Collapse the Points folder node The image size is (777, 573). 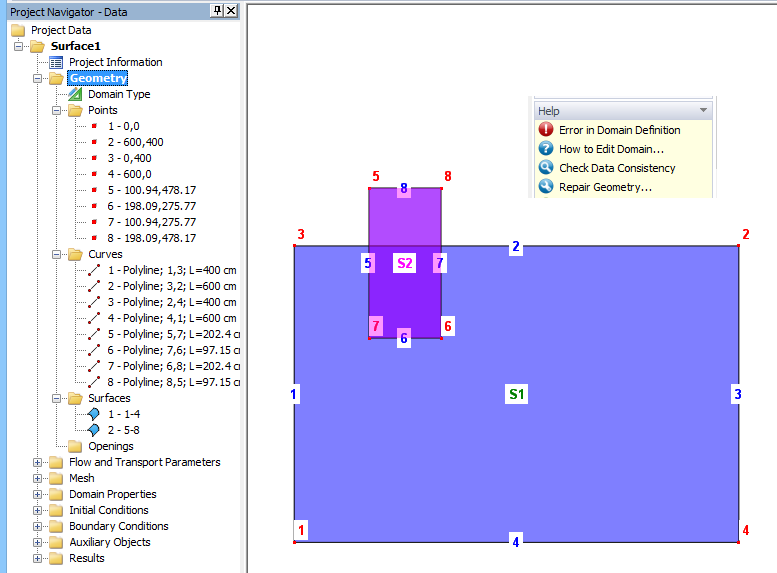(x=56, y=111)
